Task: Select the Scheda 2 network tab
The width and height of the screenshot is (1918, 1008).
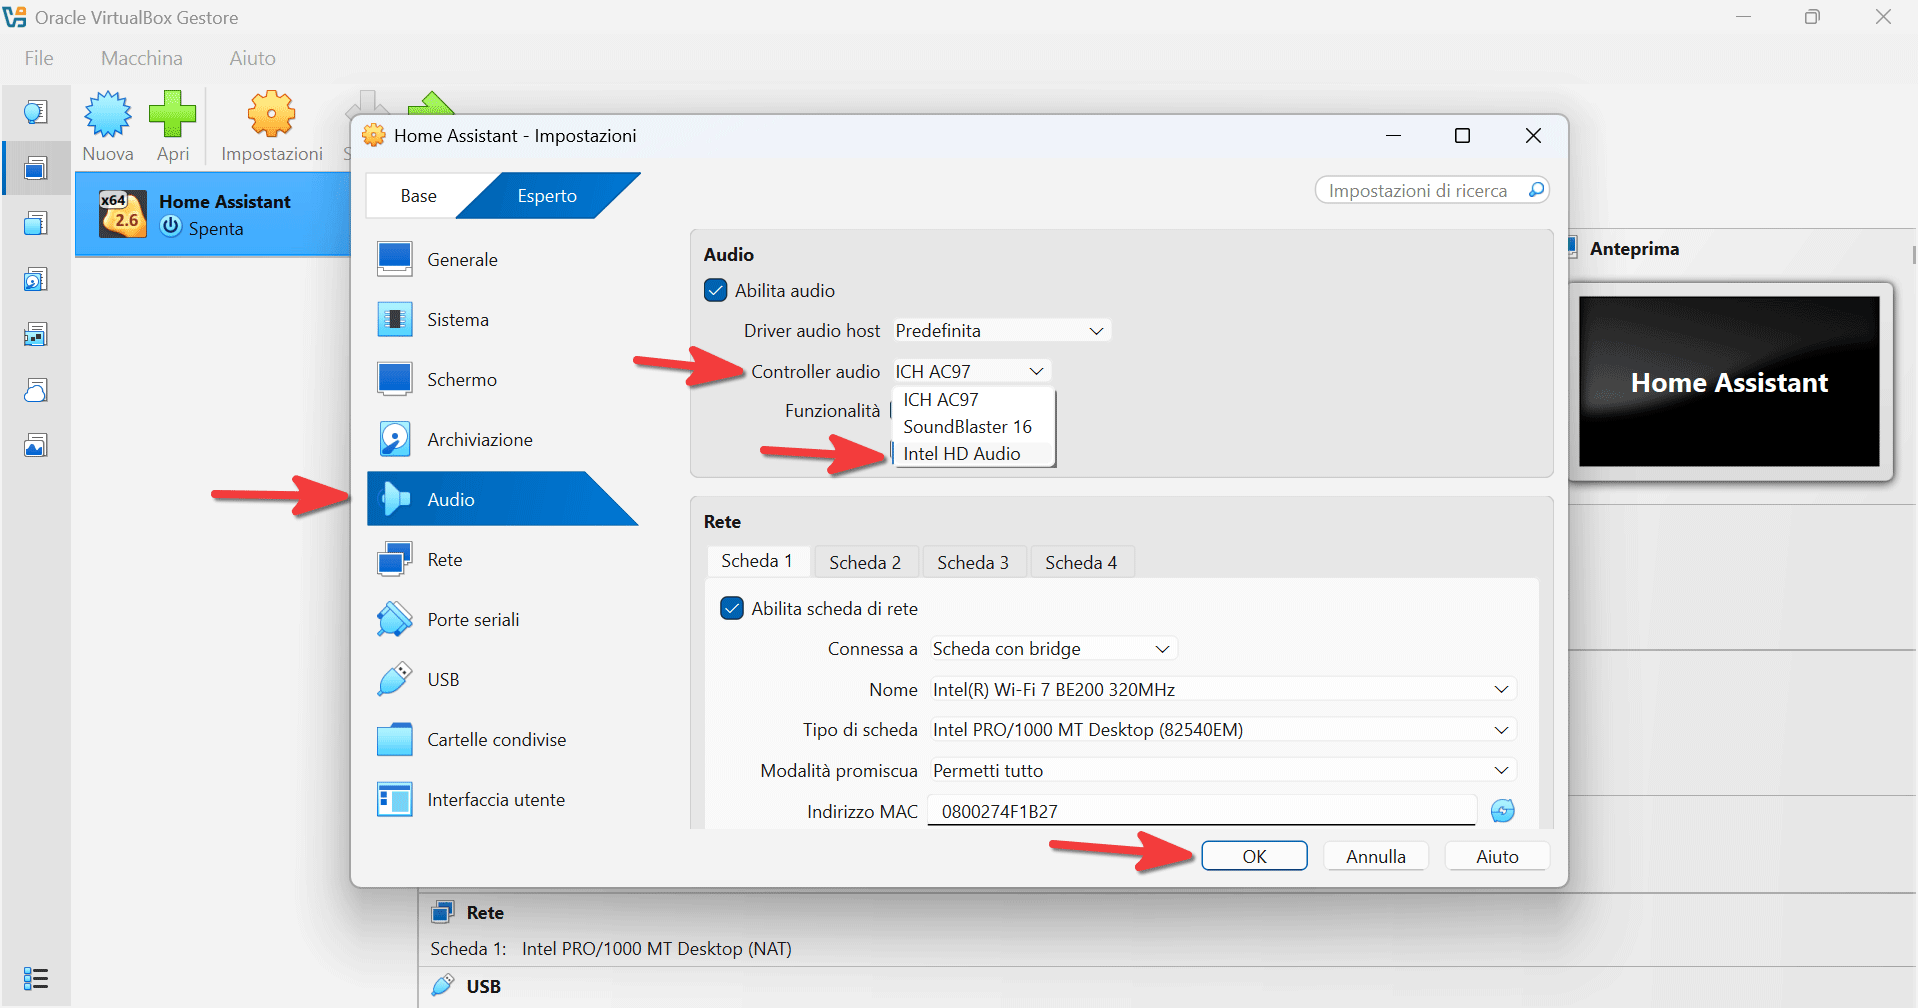Action: tap(865, 562)
